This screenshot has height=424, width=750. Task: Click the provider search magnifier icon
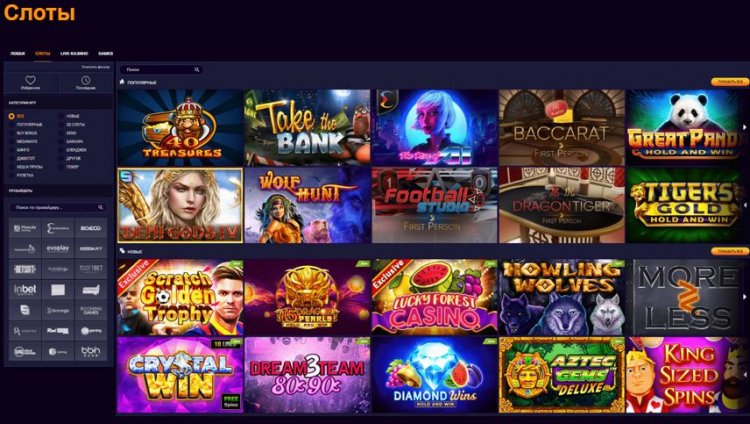(x=100, y=207)
